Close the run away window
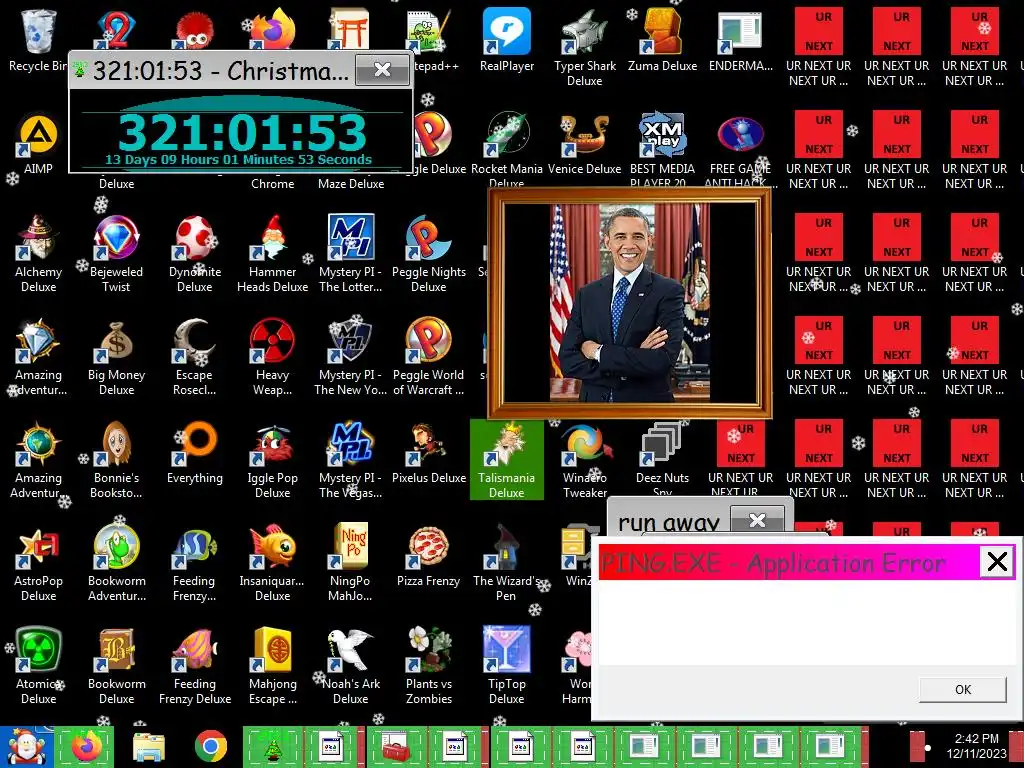The width and height of the screenshot is (1024, 768). [x=757, y=520]
